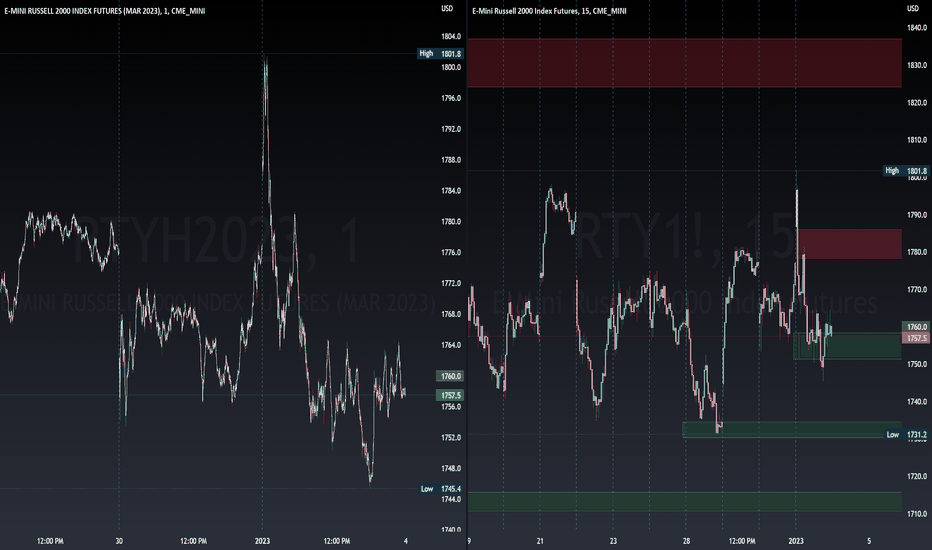
Task: Click the 1768.0 price axis label
Action: [x=451, y=314]
